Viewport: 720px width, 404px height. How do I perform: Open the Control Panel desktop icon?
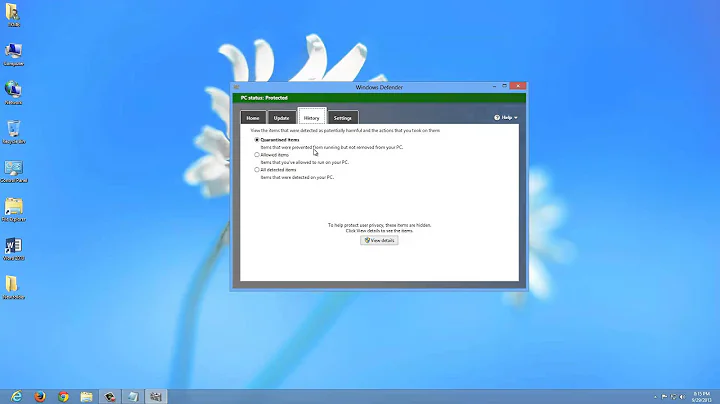pyautogui.click(x=14, y=171)
